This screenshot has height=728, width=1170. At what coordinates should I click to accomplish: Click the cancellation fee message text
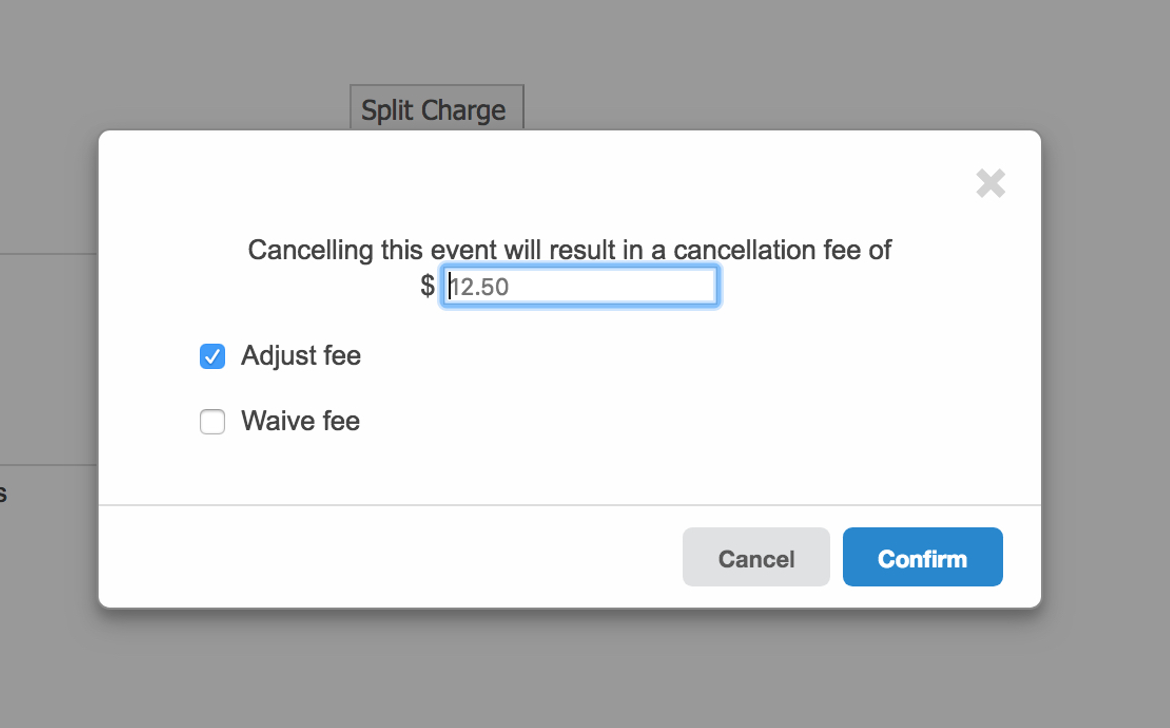(x=569, y=250)
